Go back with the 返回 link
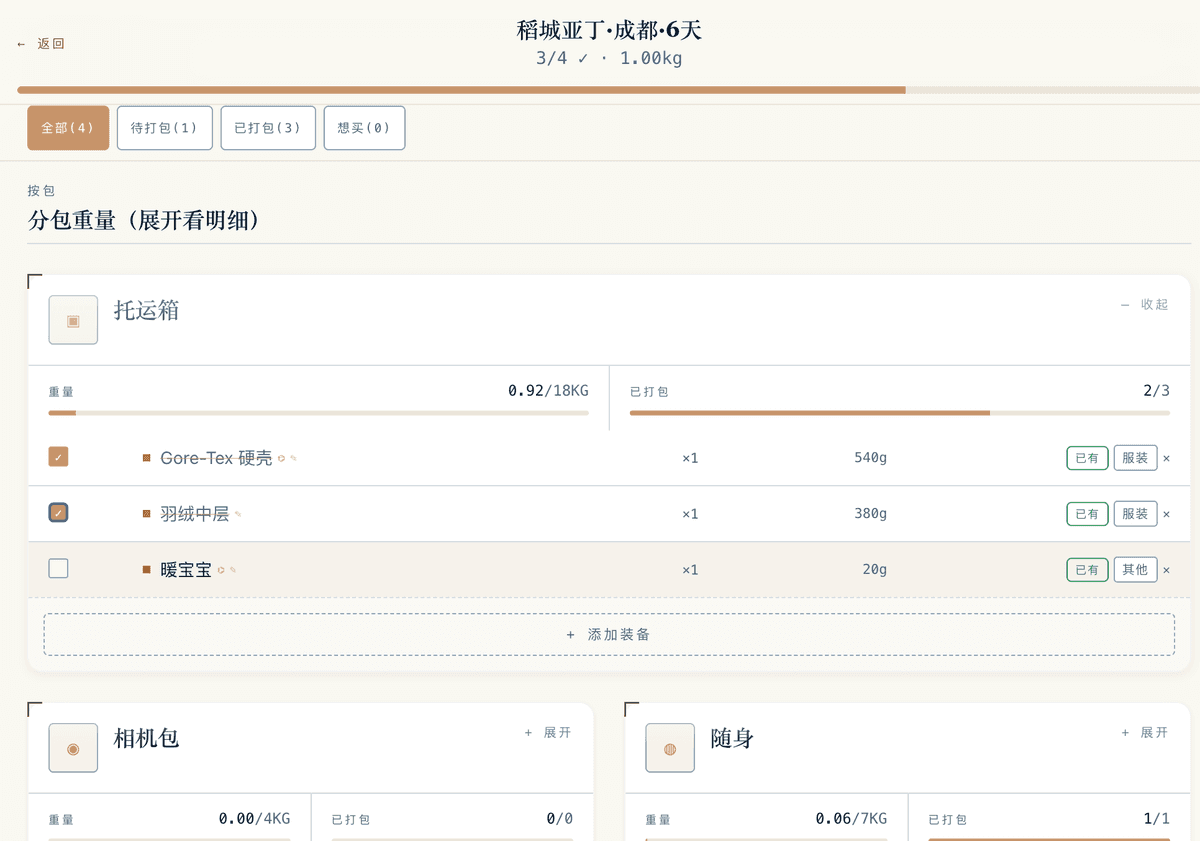The width and height of the screenshot is (1200, 841). (x=41, y=44)
